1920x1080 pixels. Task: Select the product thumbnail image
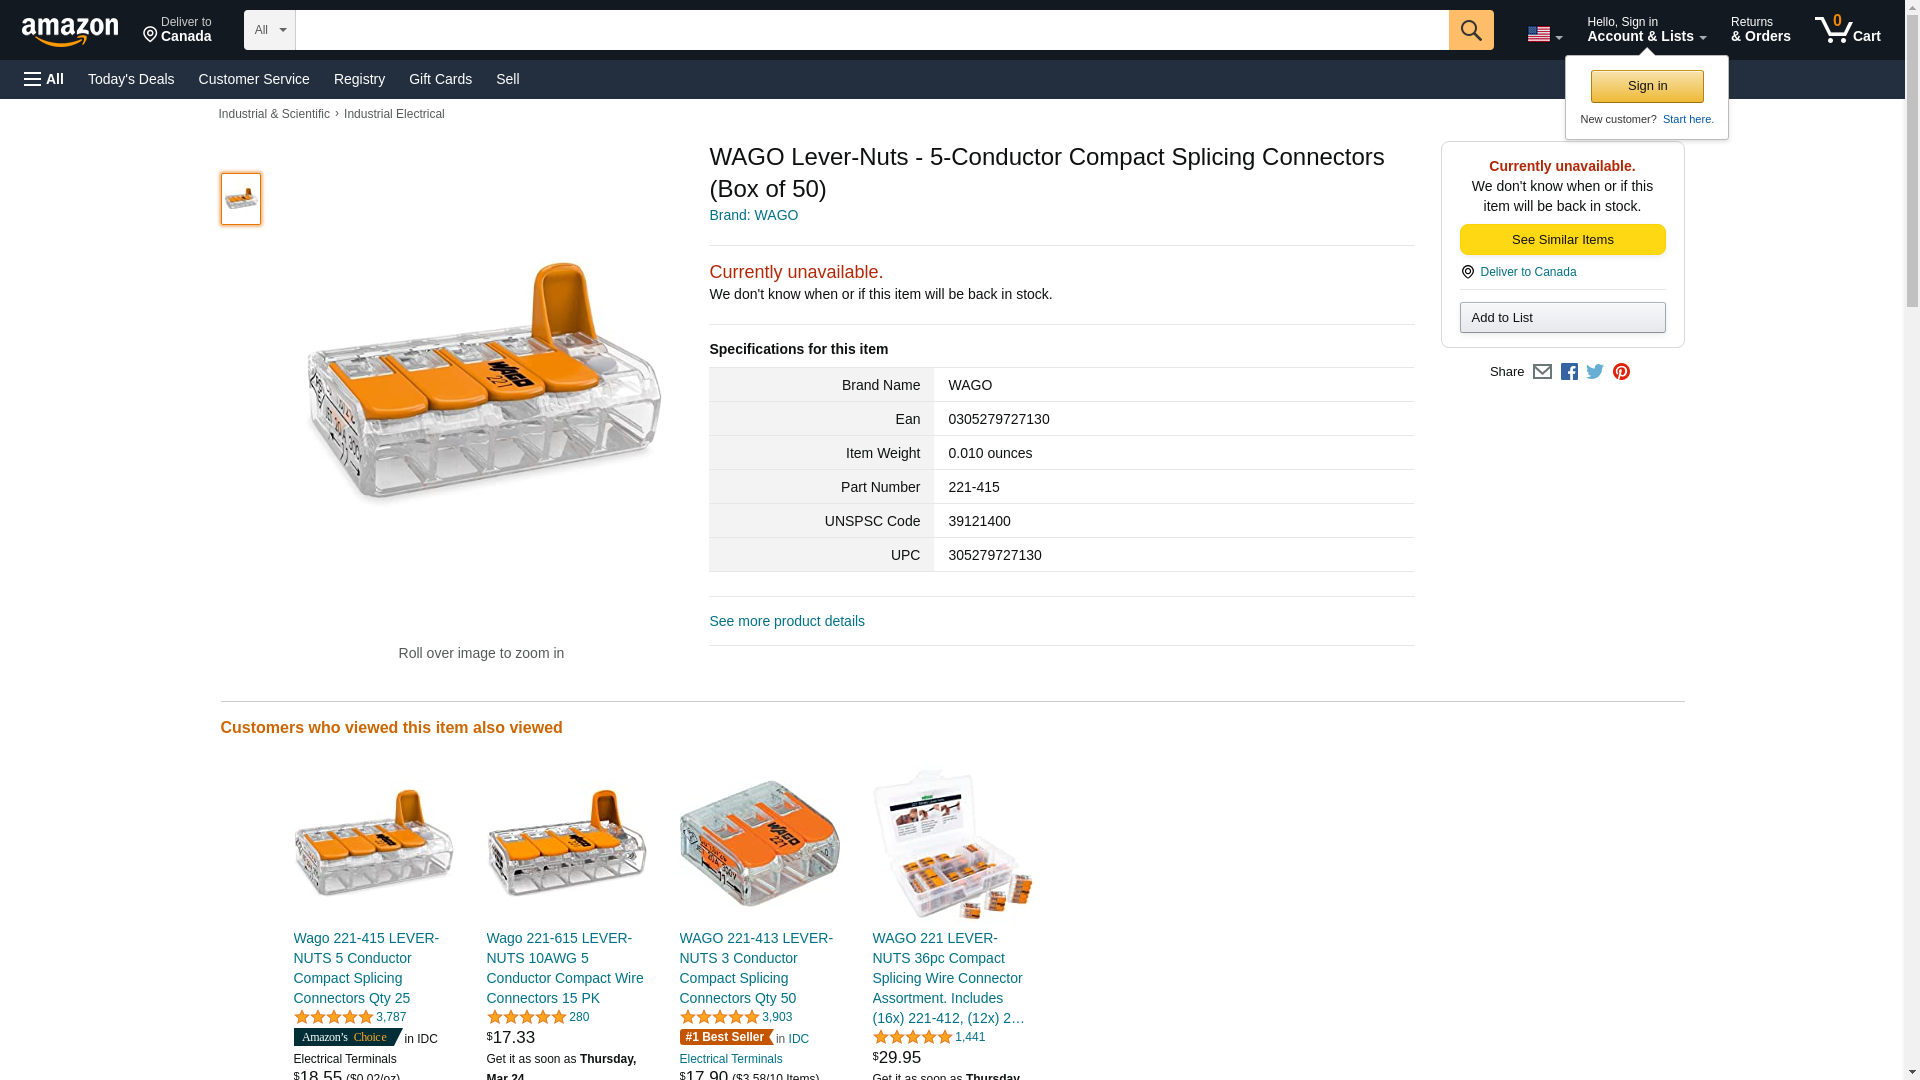[241, 199]
